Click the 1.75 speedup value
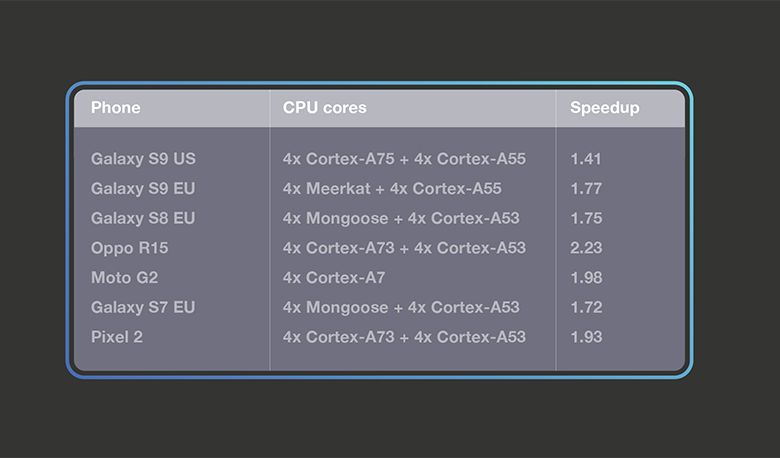Image resolution: width=780 pixels, height=458 pixels. coord(586,218)
